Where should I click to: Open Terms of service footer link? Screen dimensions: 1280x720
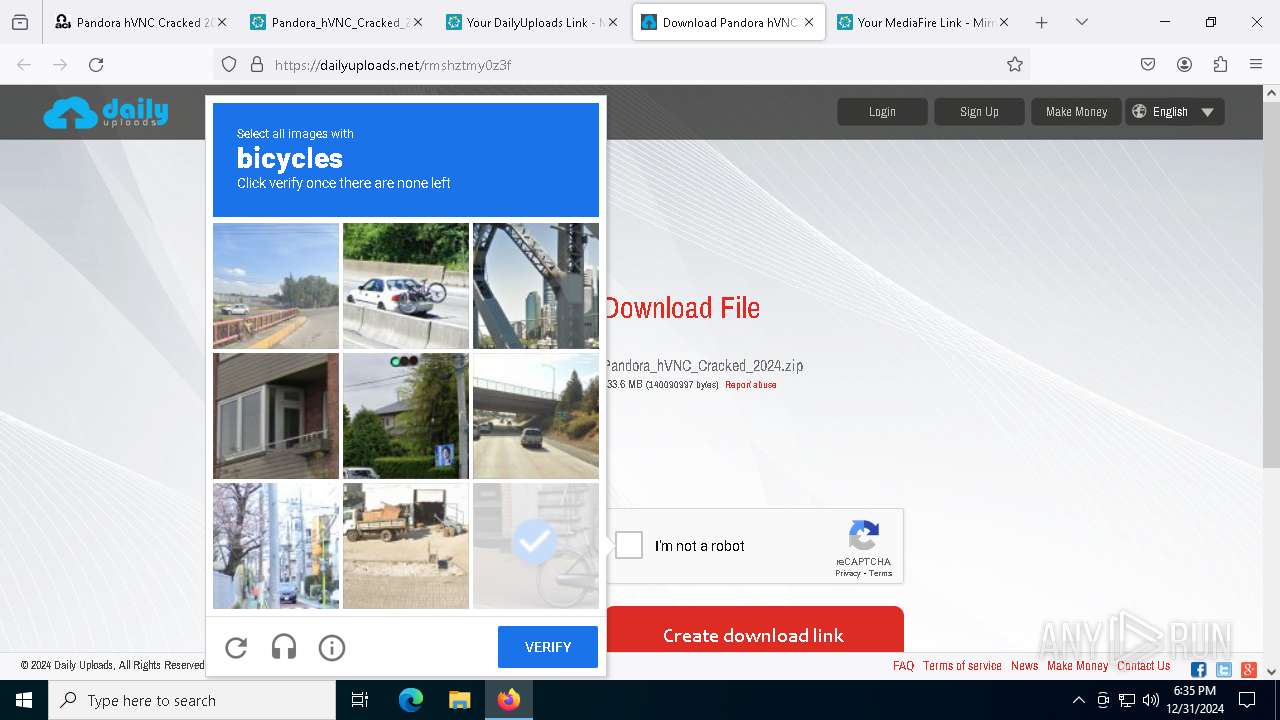pos(962,666)
